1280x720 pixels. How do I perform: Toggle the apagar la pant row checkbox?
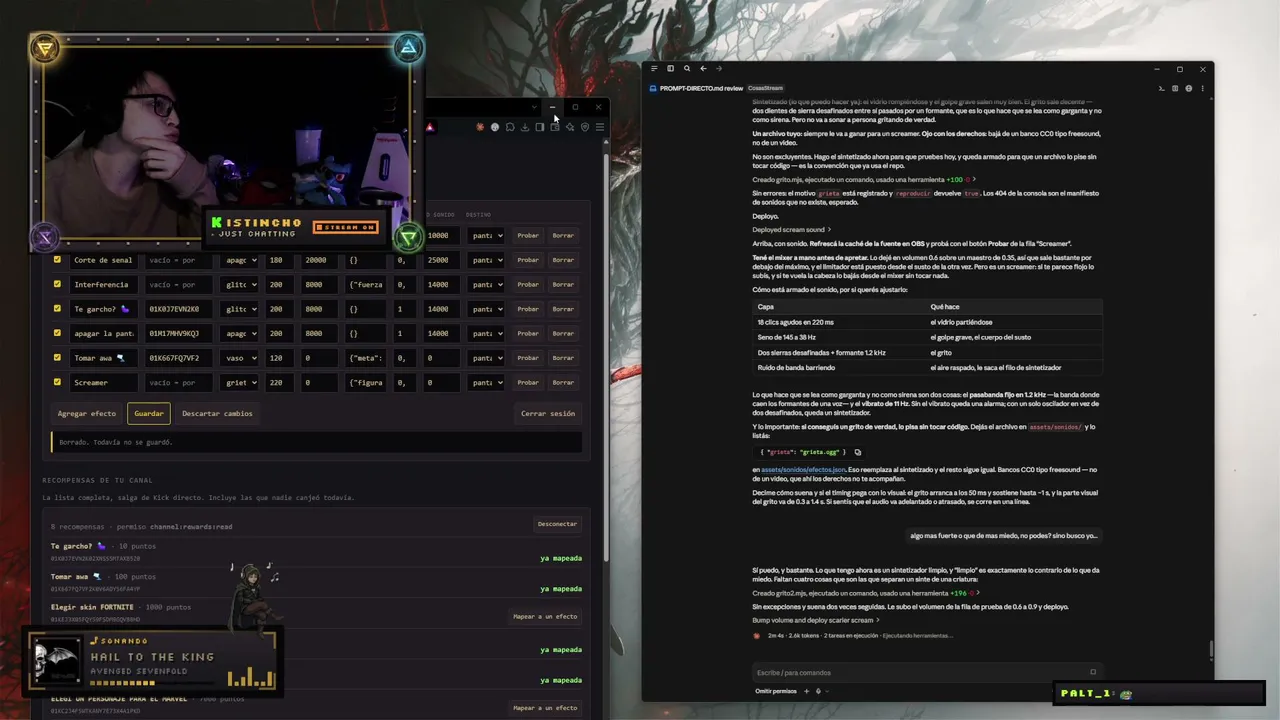57,333
